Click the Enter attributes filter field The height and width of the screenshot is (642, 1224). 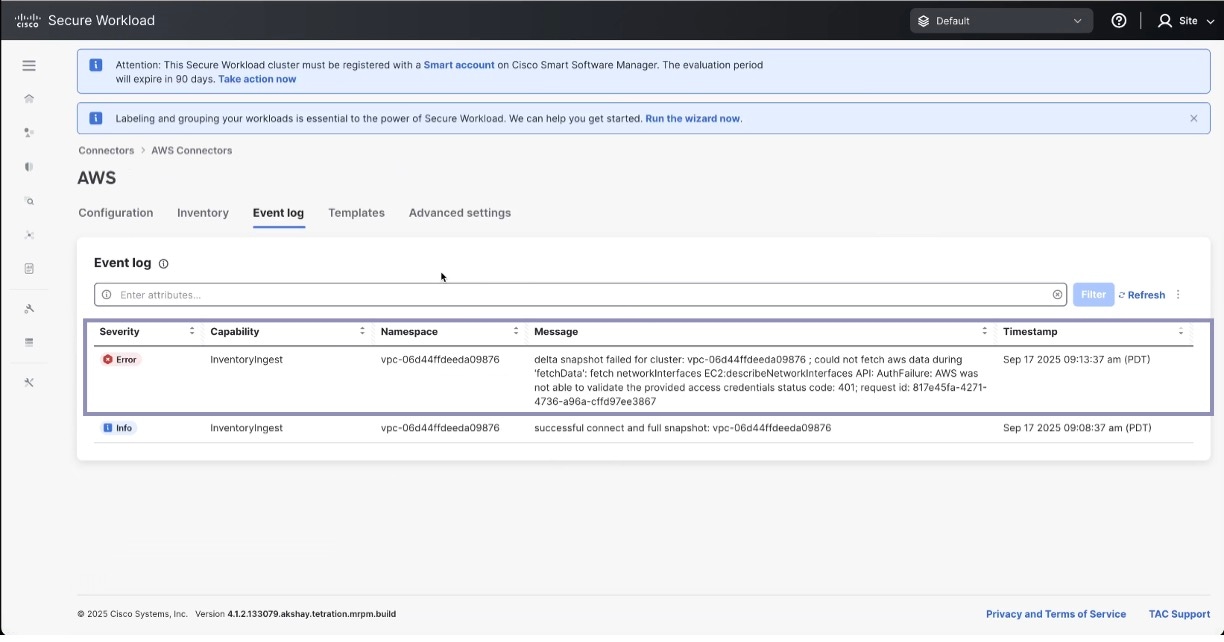[580, 295]
